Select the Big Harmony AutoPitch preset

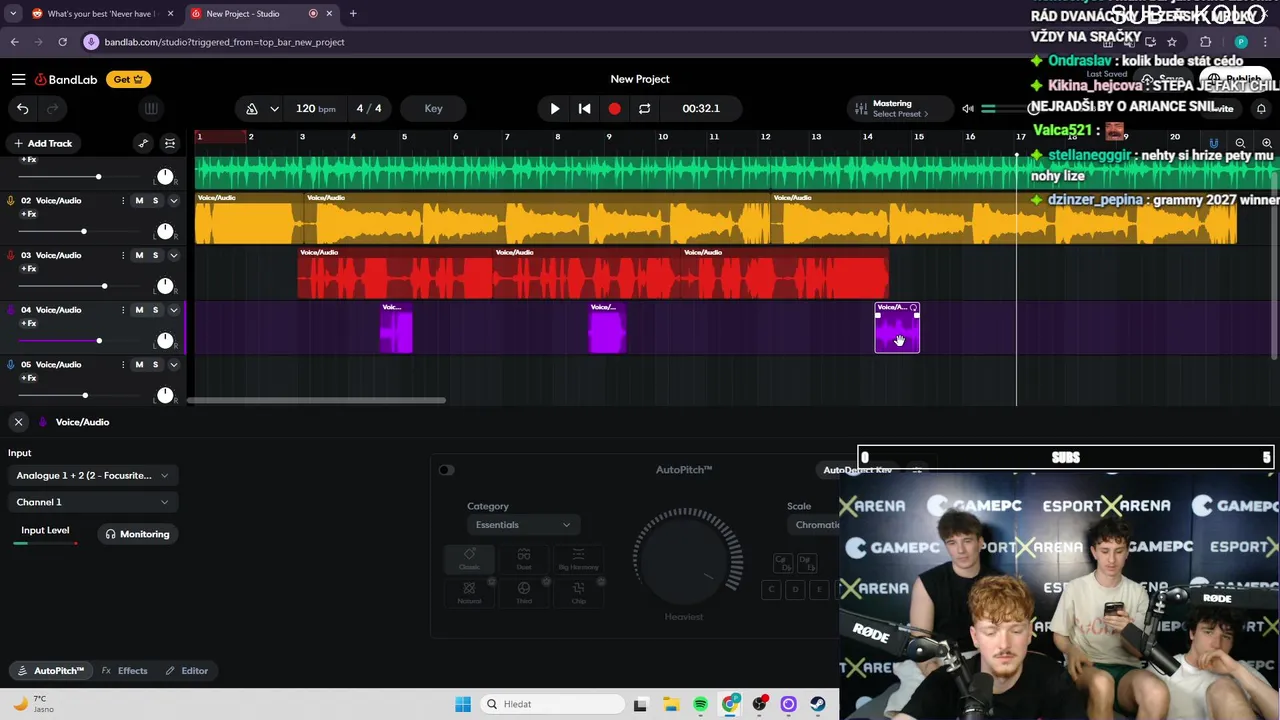[578, 559]
